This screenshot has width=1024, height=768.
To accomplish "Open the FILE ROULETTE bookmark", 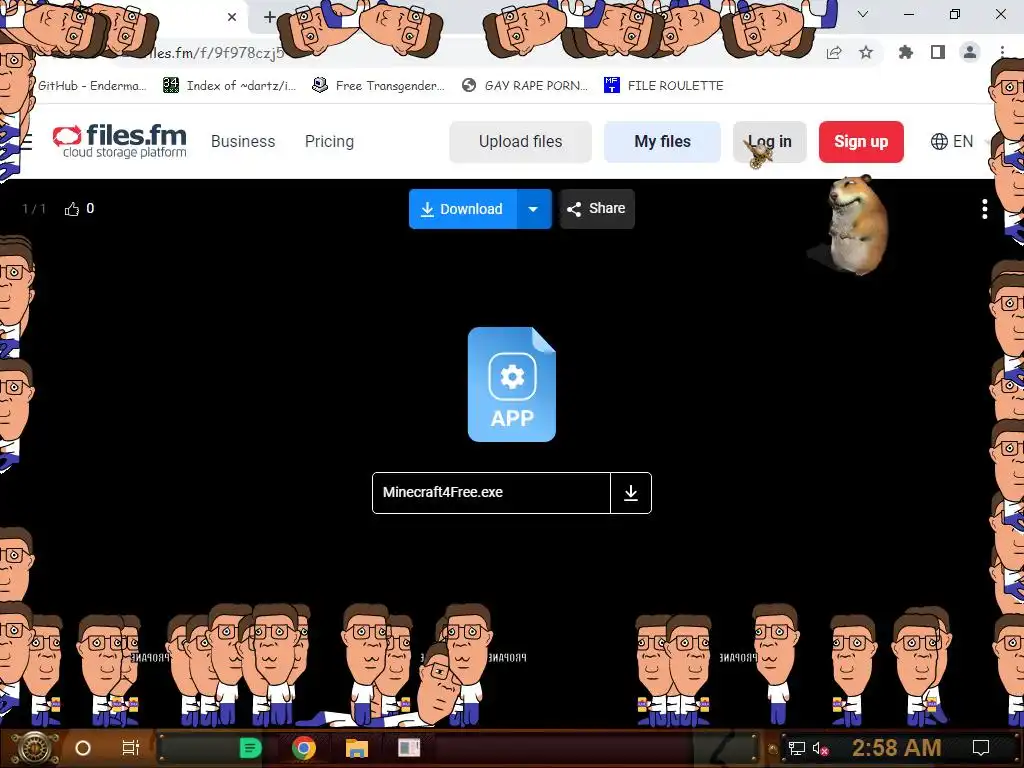I will [x=664, y=86].
